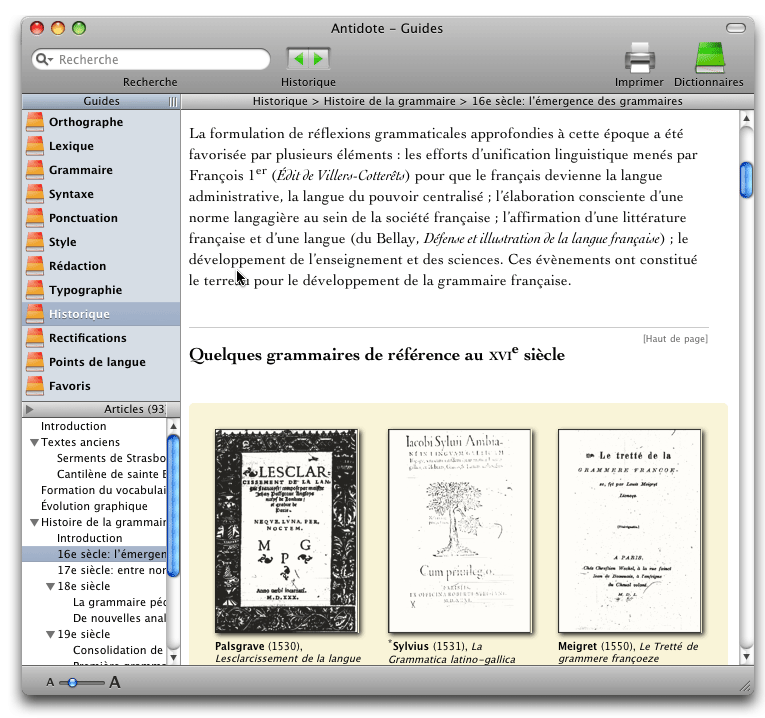Open Dictionnaires with the green book icon
Viewport: 765px width, 718px height.
point(710,58)
